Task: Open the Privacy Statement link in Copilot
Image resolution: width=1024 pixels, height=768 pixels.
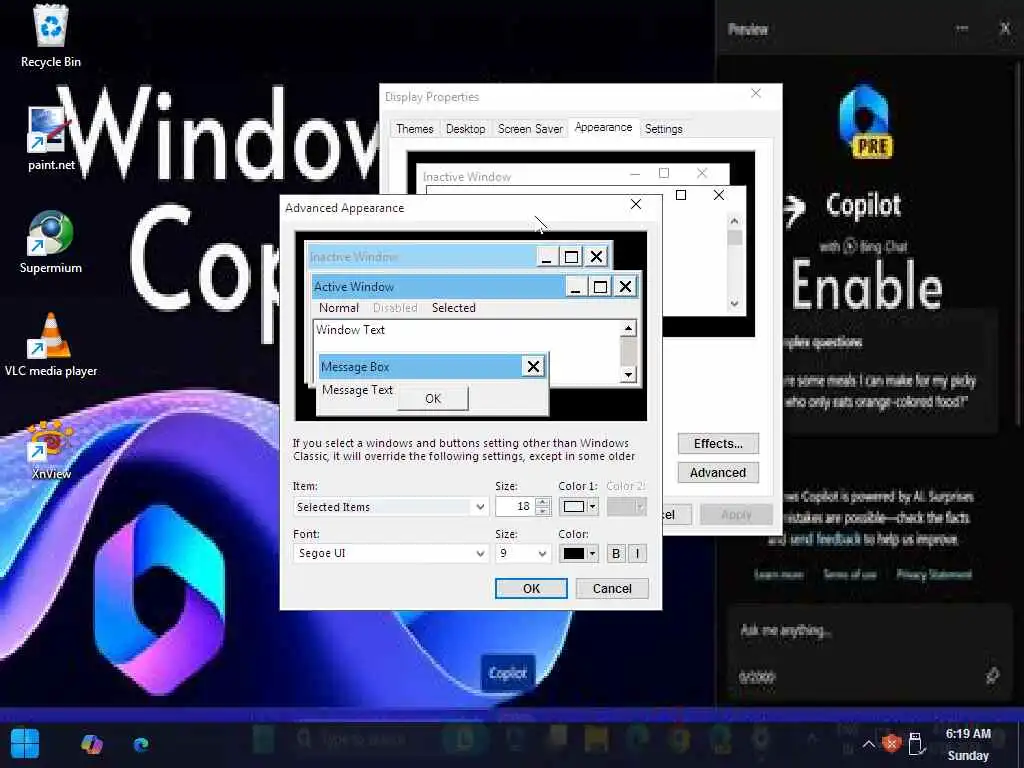Action: pos(934,575)
